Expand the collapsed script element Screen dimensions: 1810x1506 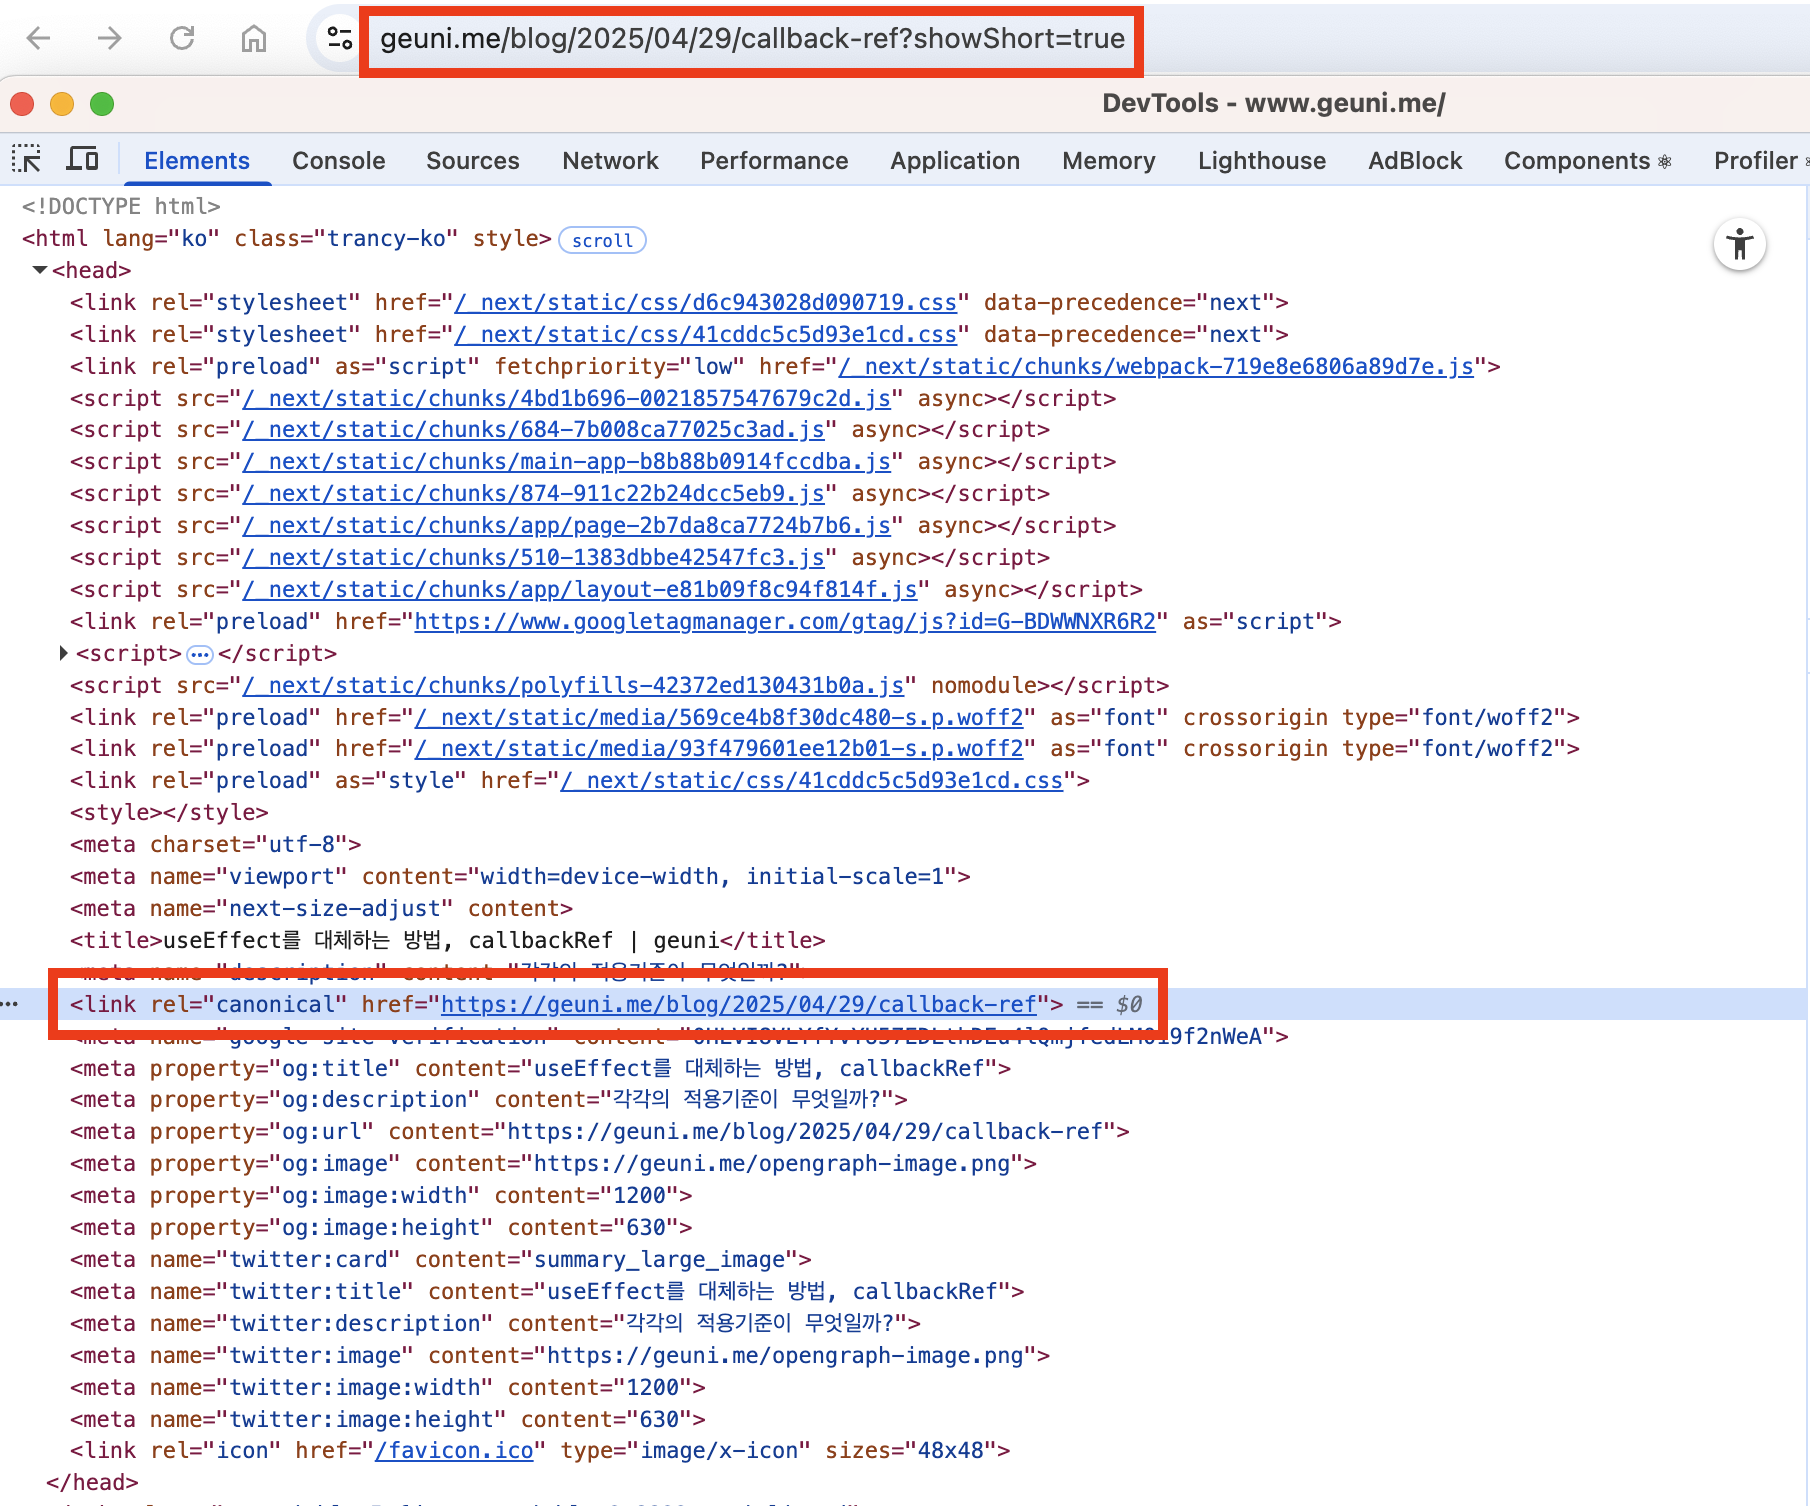tap(64, 653)
